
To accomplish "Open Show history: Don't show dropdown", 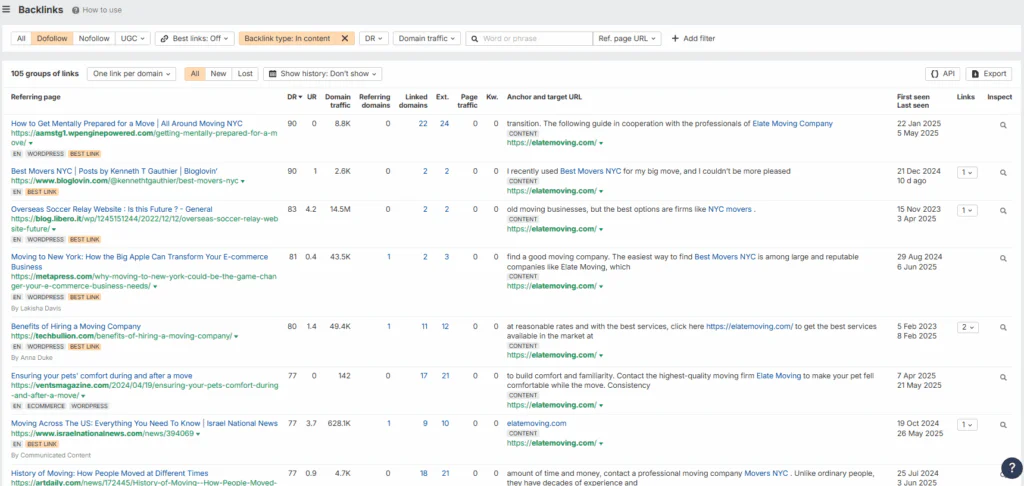I will tap(323, 74).
